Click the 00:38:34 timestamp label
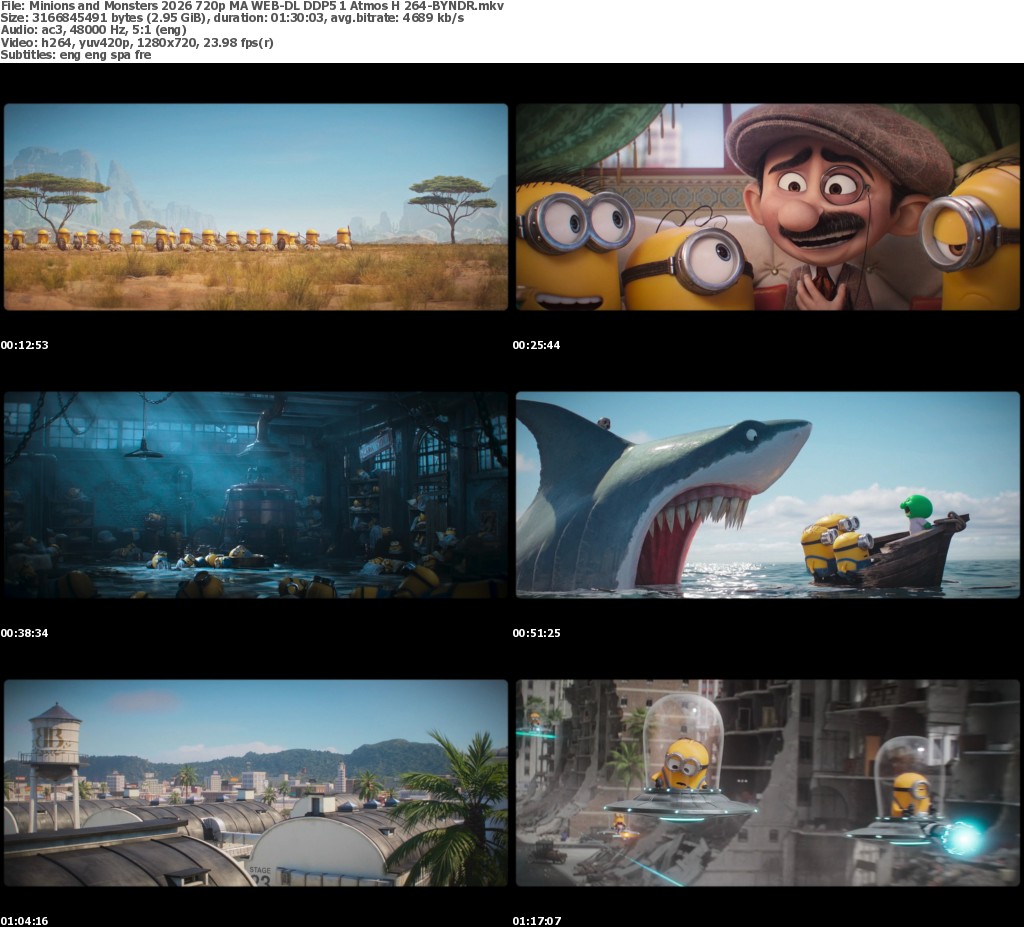The image size is (1024, 927). tap(25, 633)
